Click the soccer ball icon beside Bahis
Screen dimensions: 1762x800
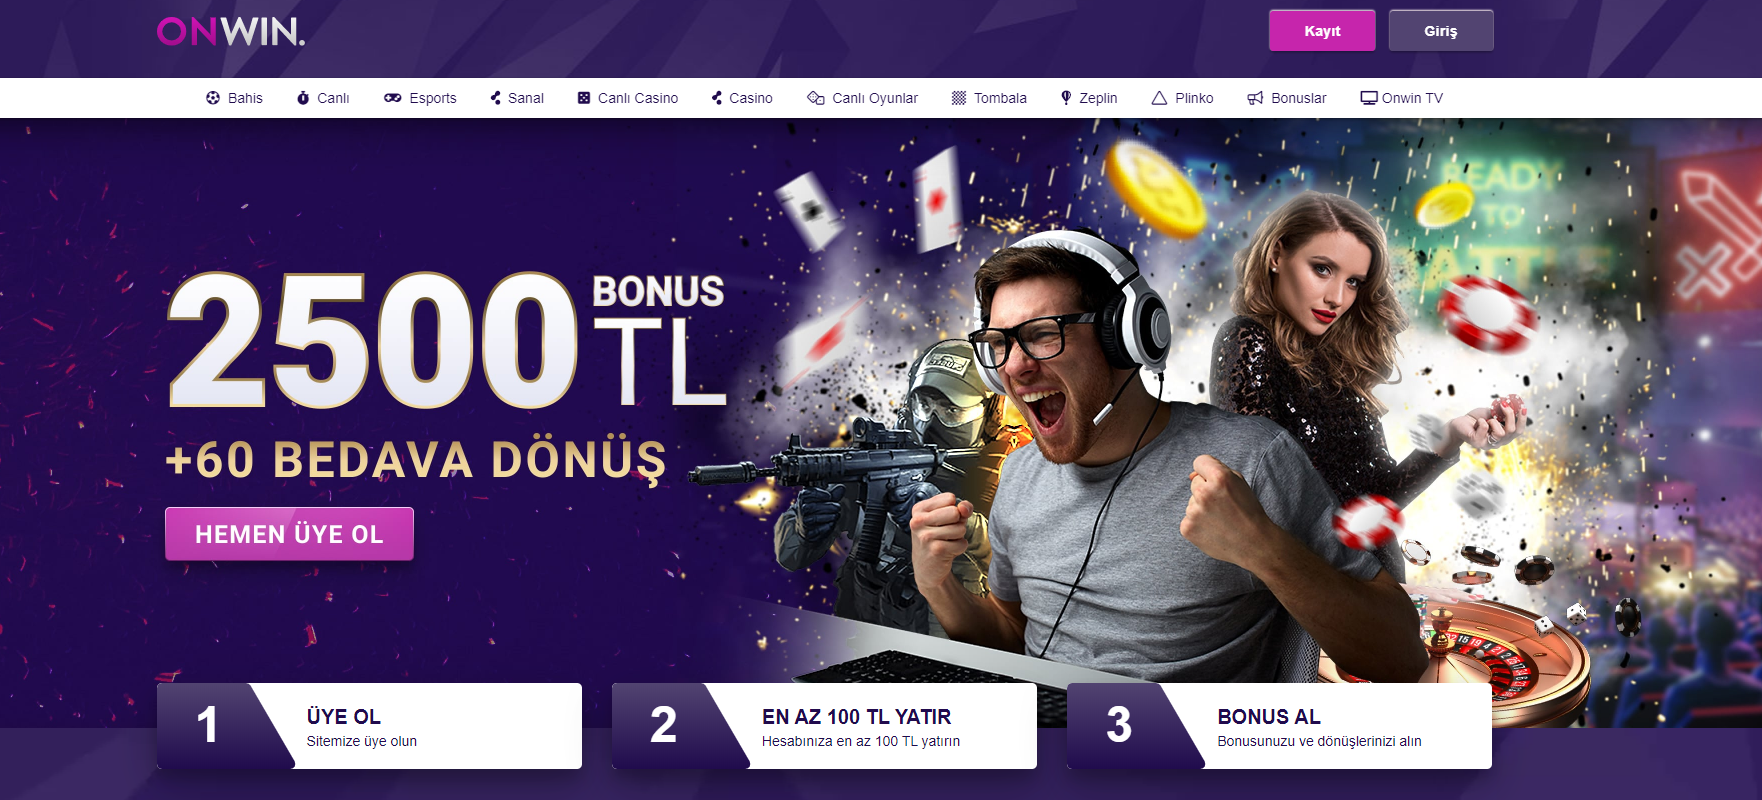pyautogui.click(x=213, y=98)
